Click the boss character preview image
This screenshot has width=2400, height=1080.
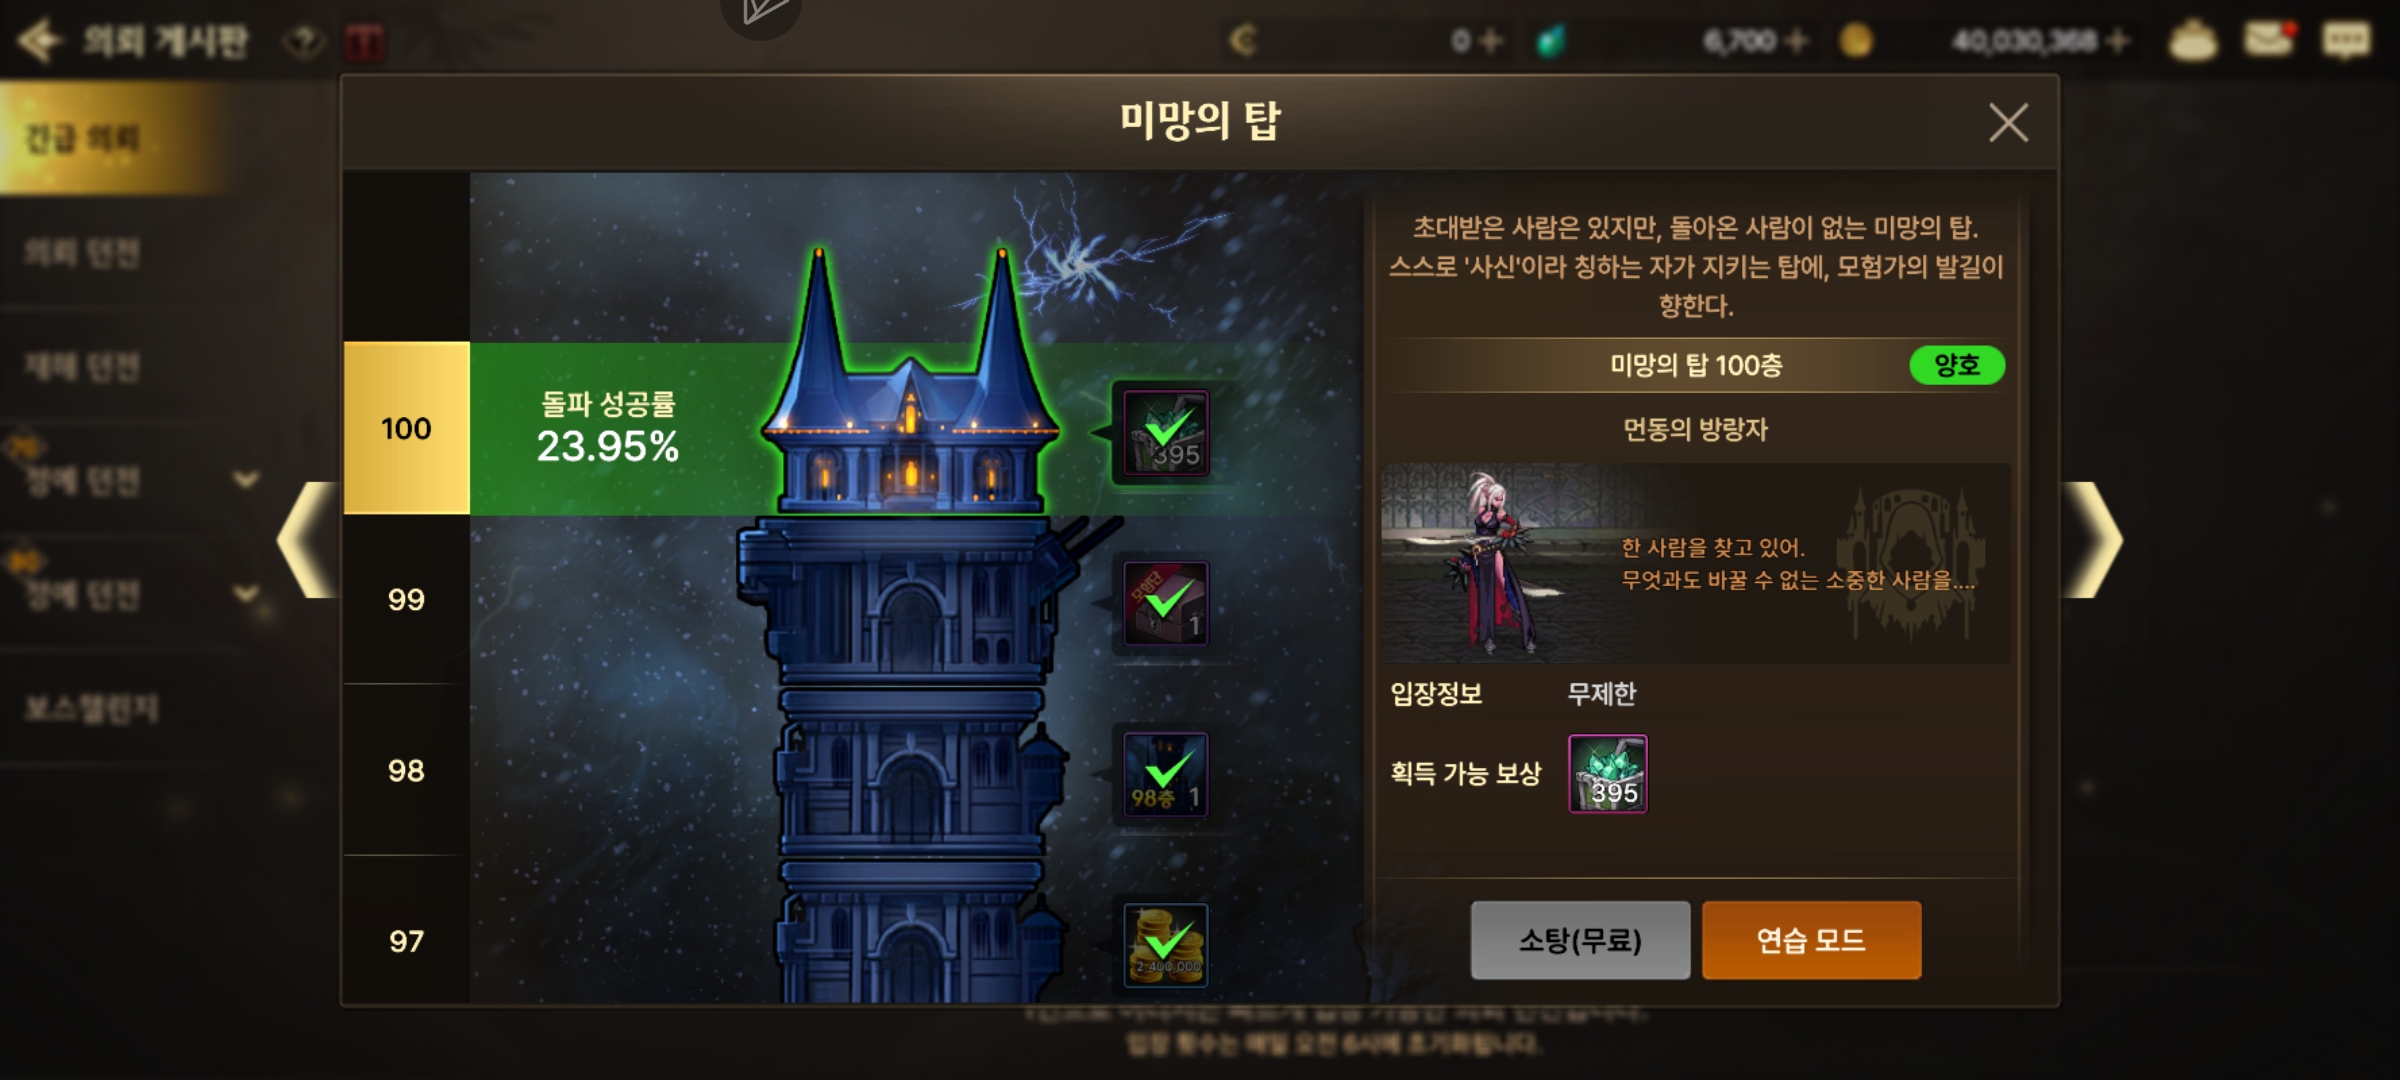tap(1695, 563)
